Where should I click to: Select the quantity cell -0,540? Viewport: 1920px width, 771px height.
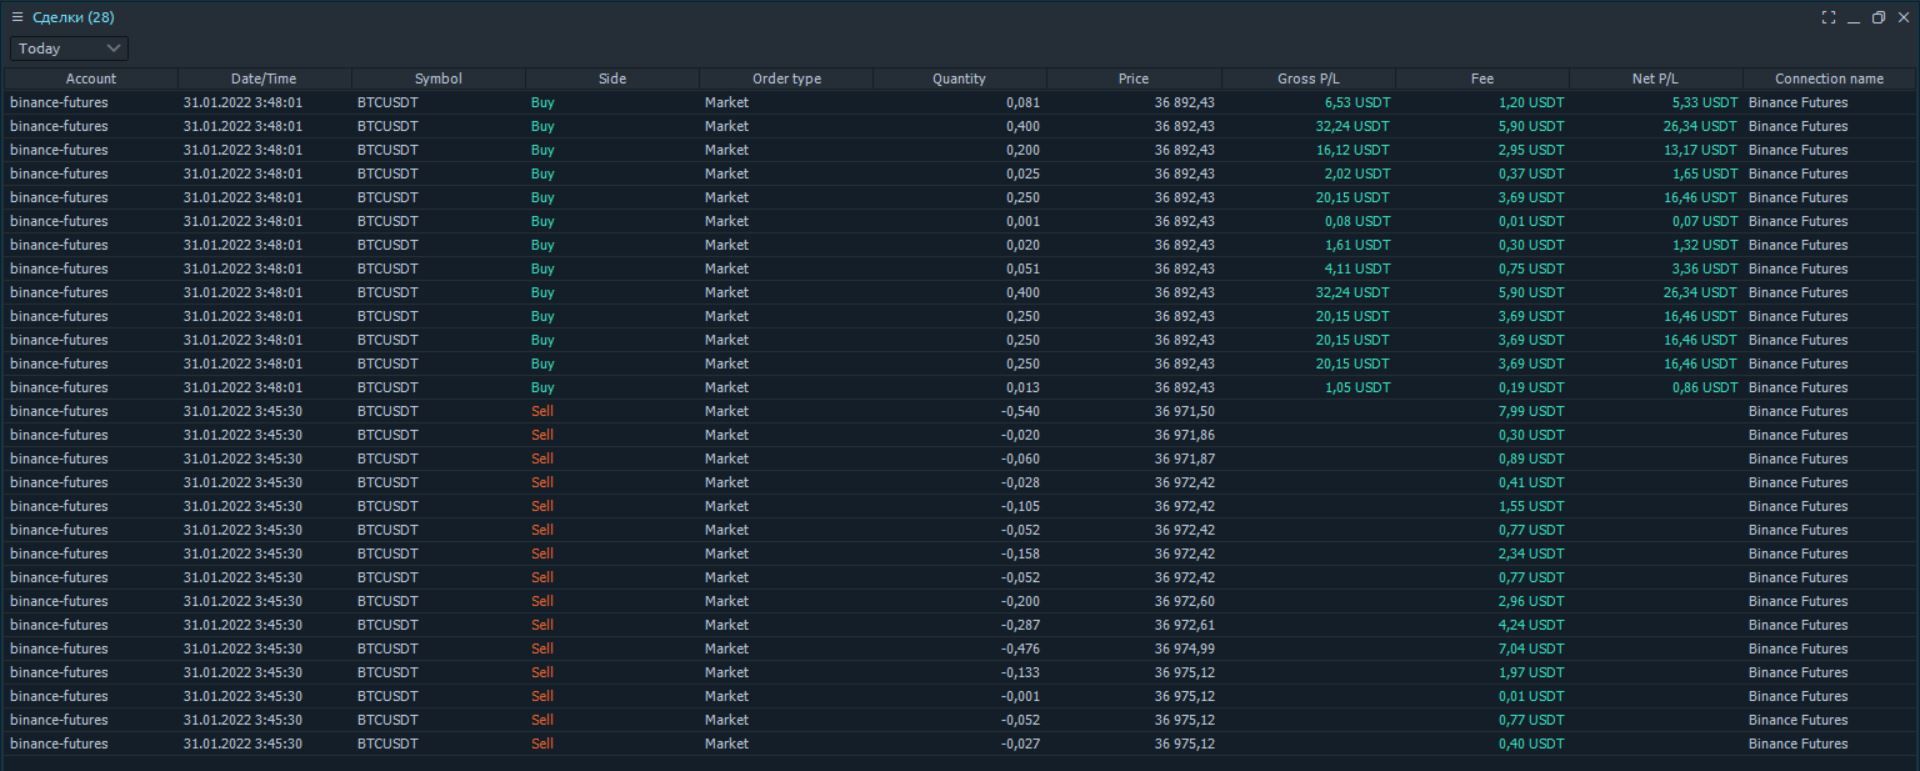(1020, 411)
